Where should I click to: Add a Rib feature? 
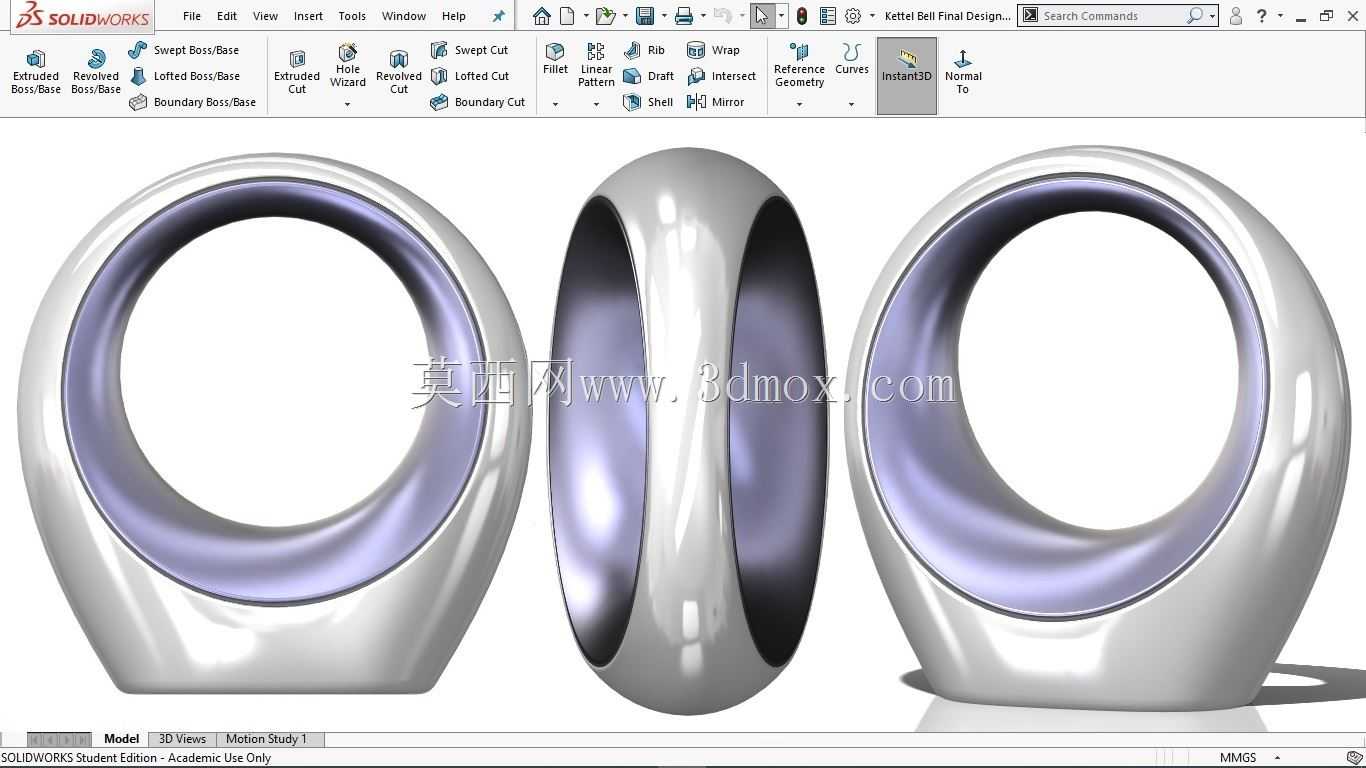pos(643,50)
